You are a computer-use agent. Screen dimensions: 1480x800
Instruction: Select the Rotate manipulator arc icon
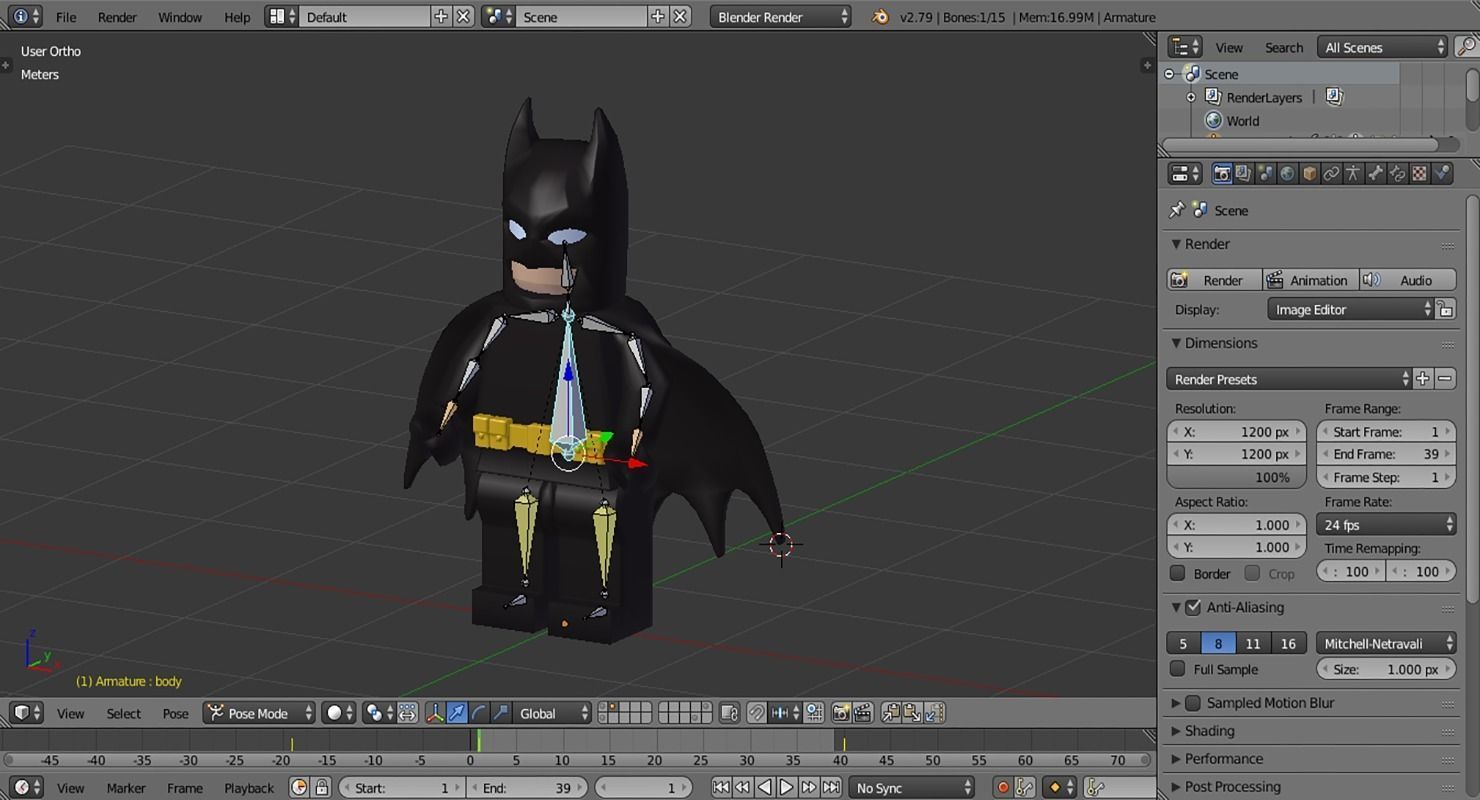(x=479, y=713)
